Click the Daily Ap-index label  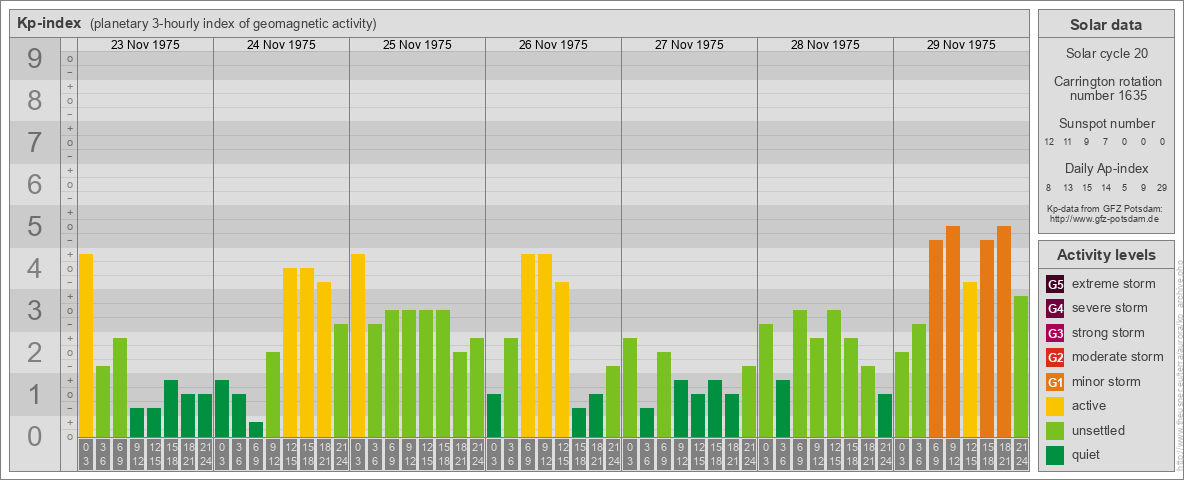click(x=1106, y=168)
